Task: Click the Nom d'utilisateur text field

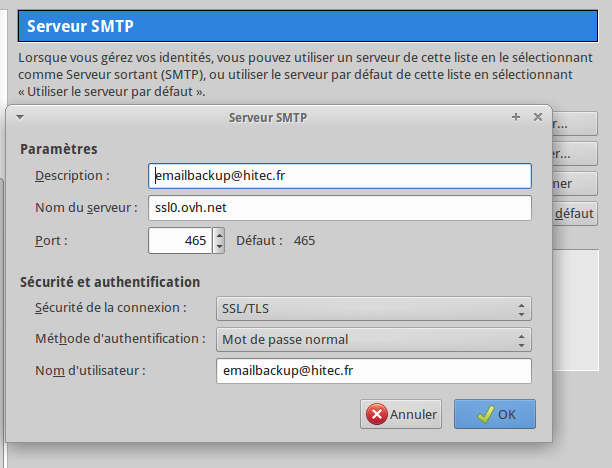Action: click(374, 371)
